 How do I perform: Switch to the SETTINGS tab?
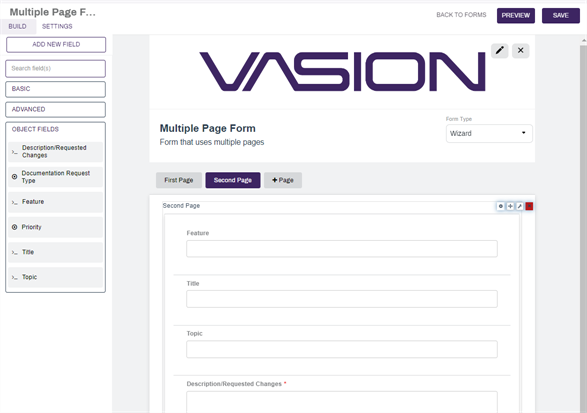tap(57, 26)
